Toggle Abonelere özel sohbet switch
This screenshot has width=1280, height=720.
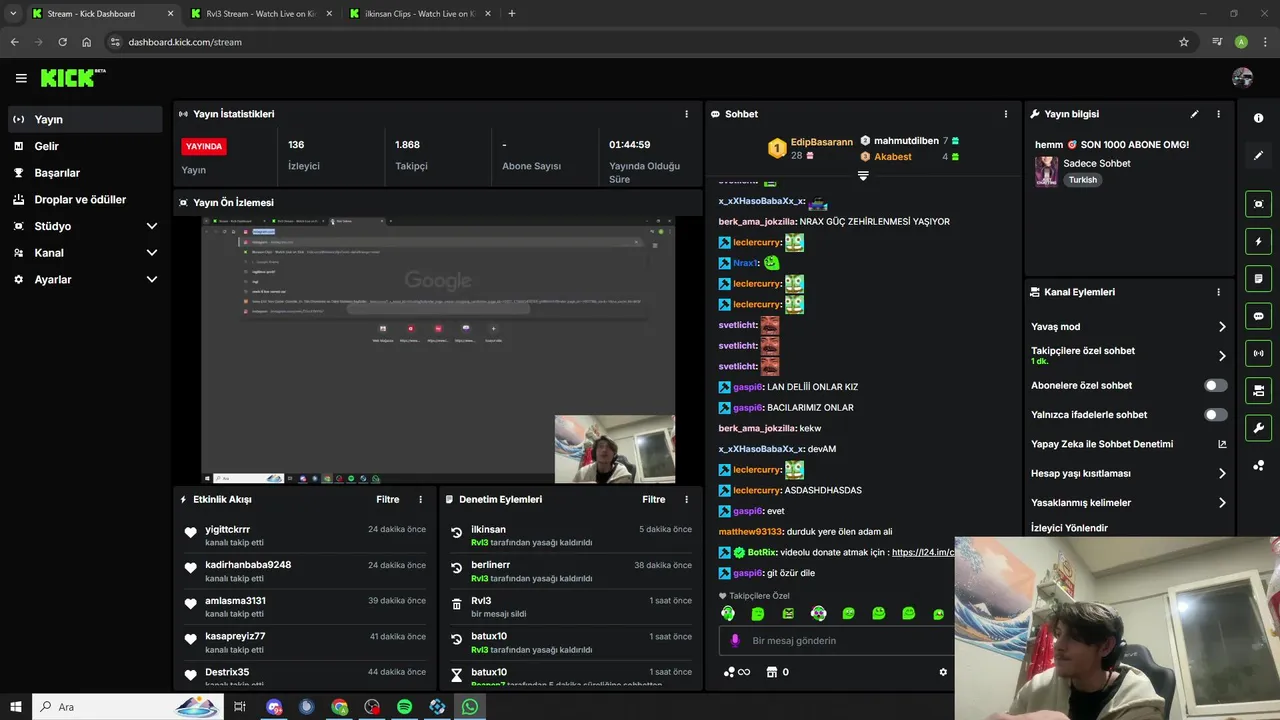click(x=1216, y=385)
